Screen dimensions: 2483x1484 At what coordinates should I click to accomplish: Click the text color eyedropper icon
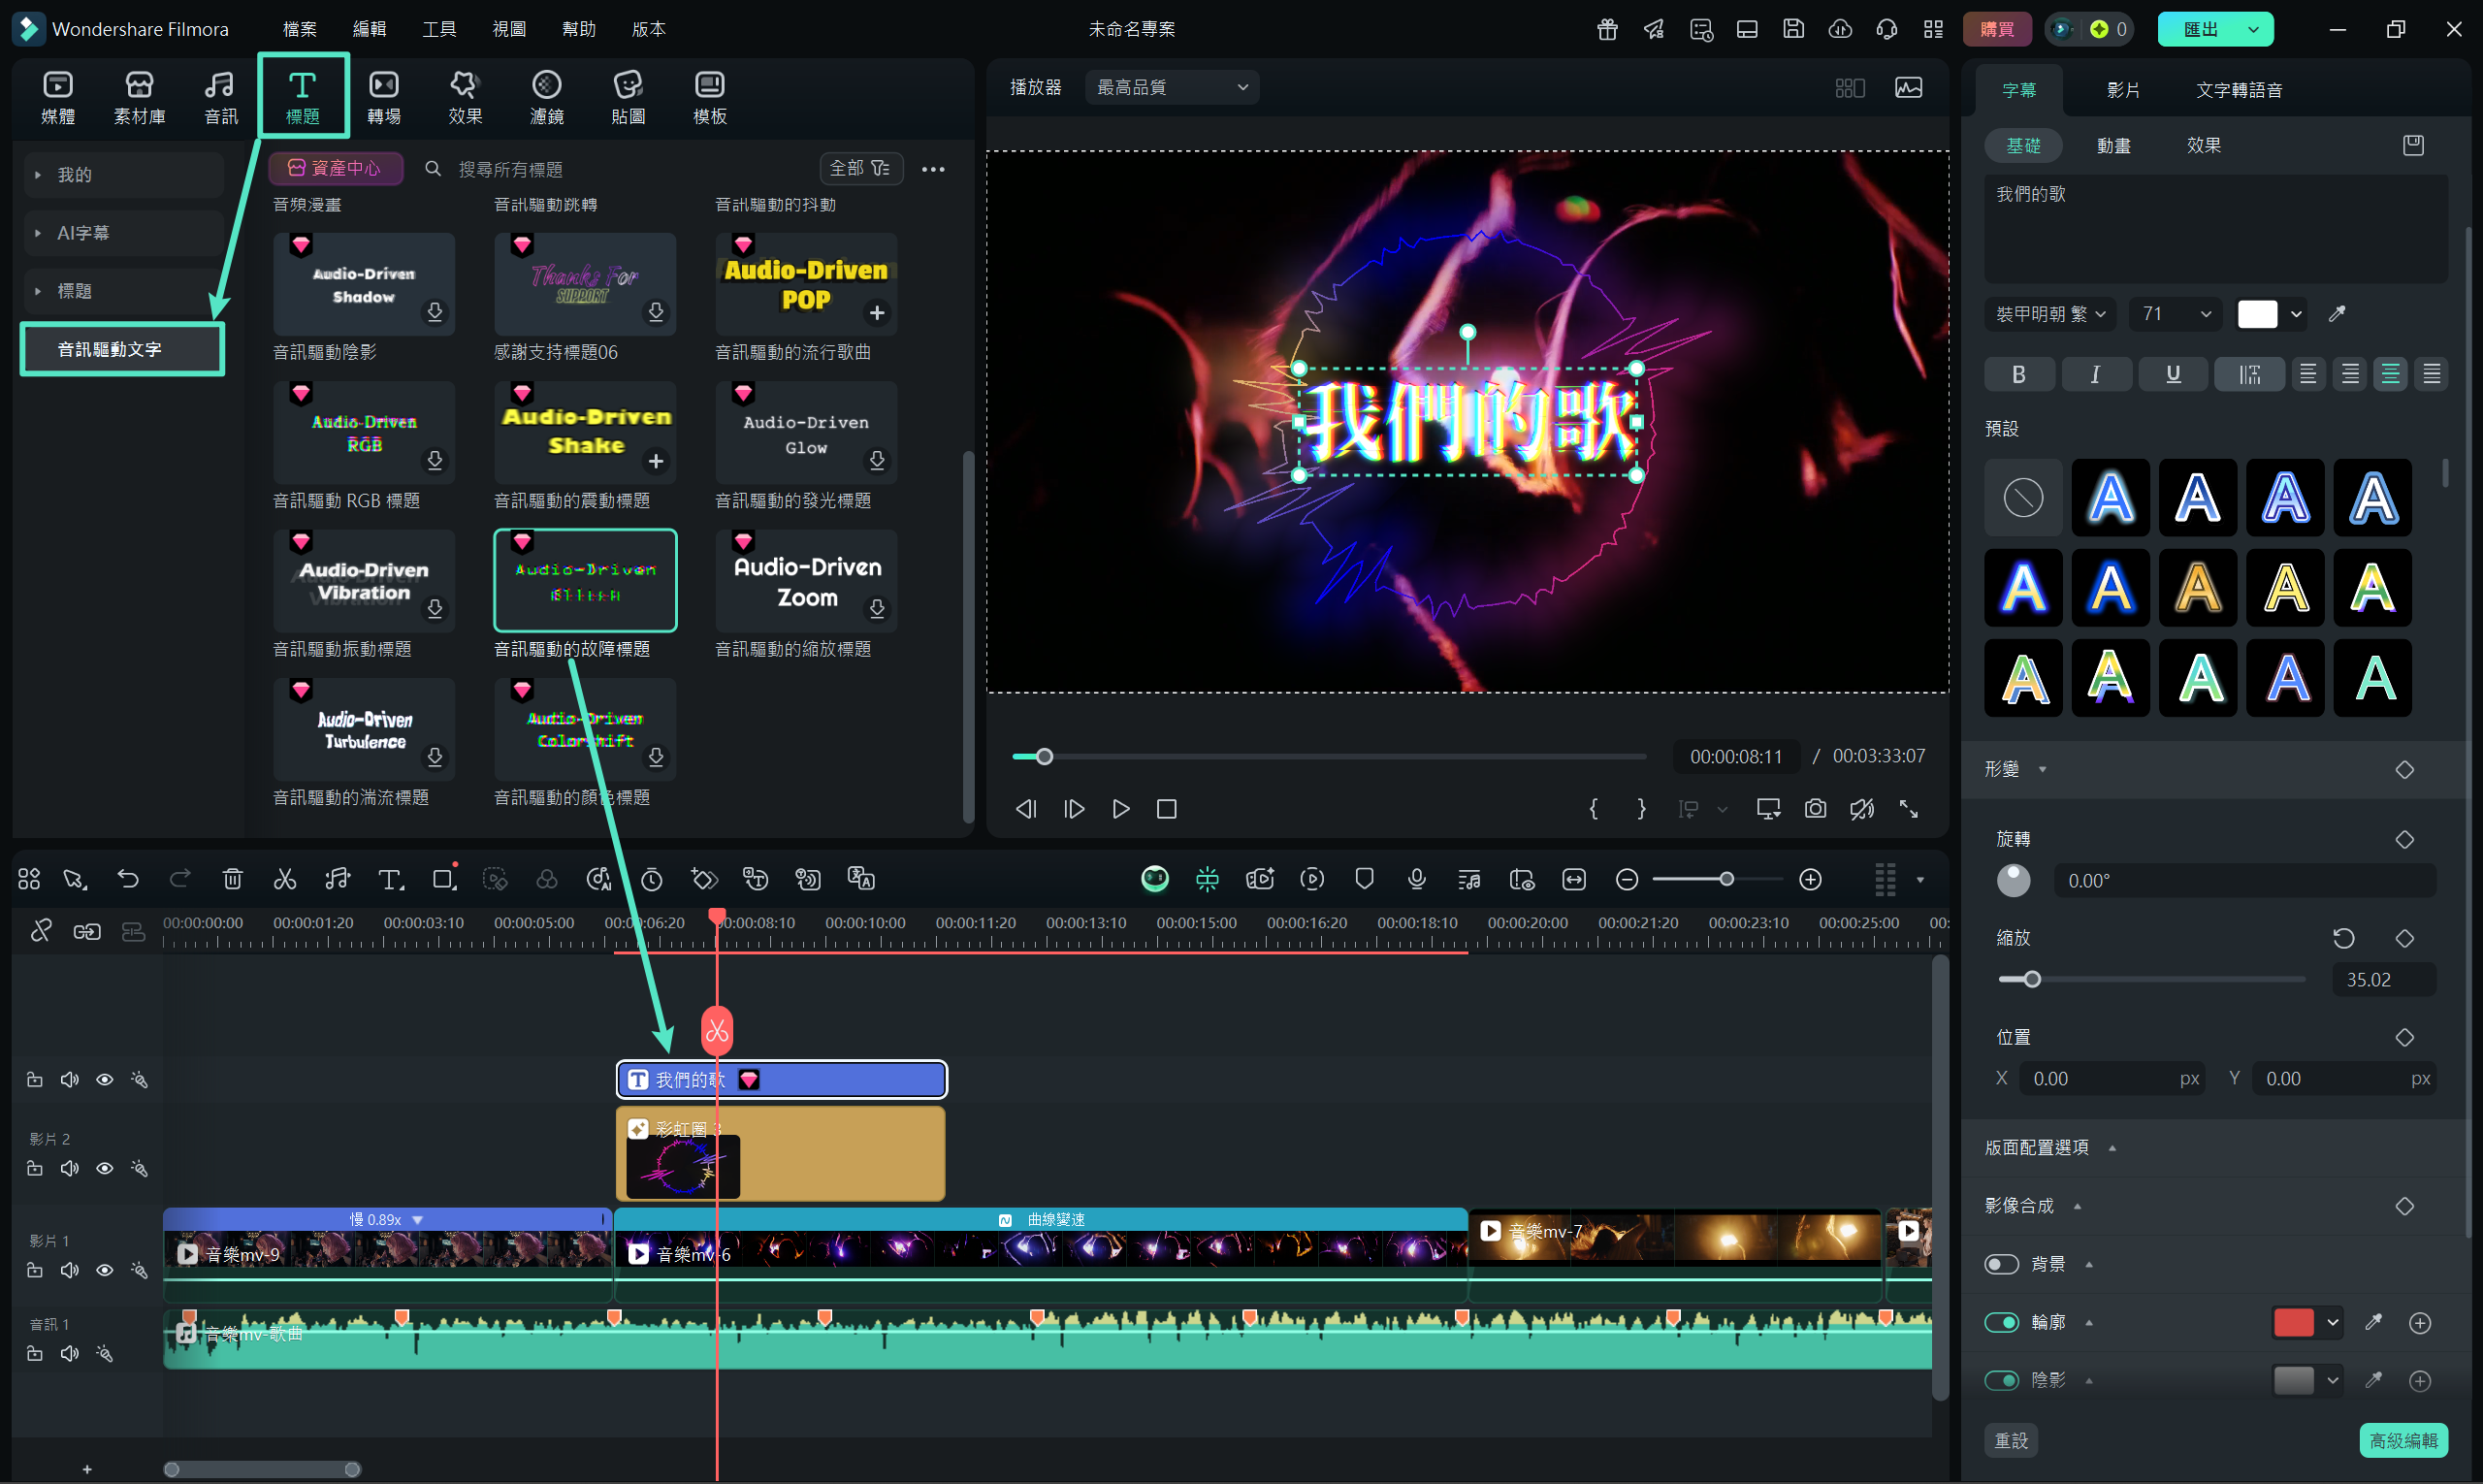coord(2337,314)
